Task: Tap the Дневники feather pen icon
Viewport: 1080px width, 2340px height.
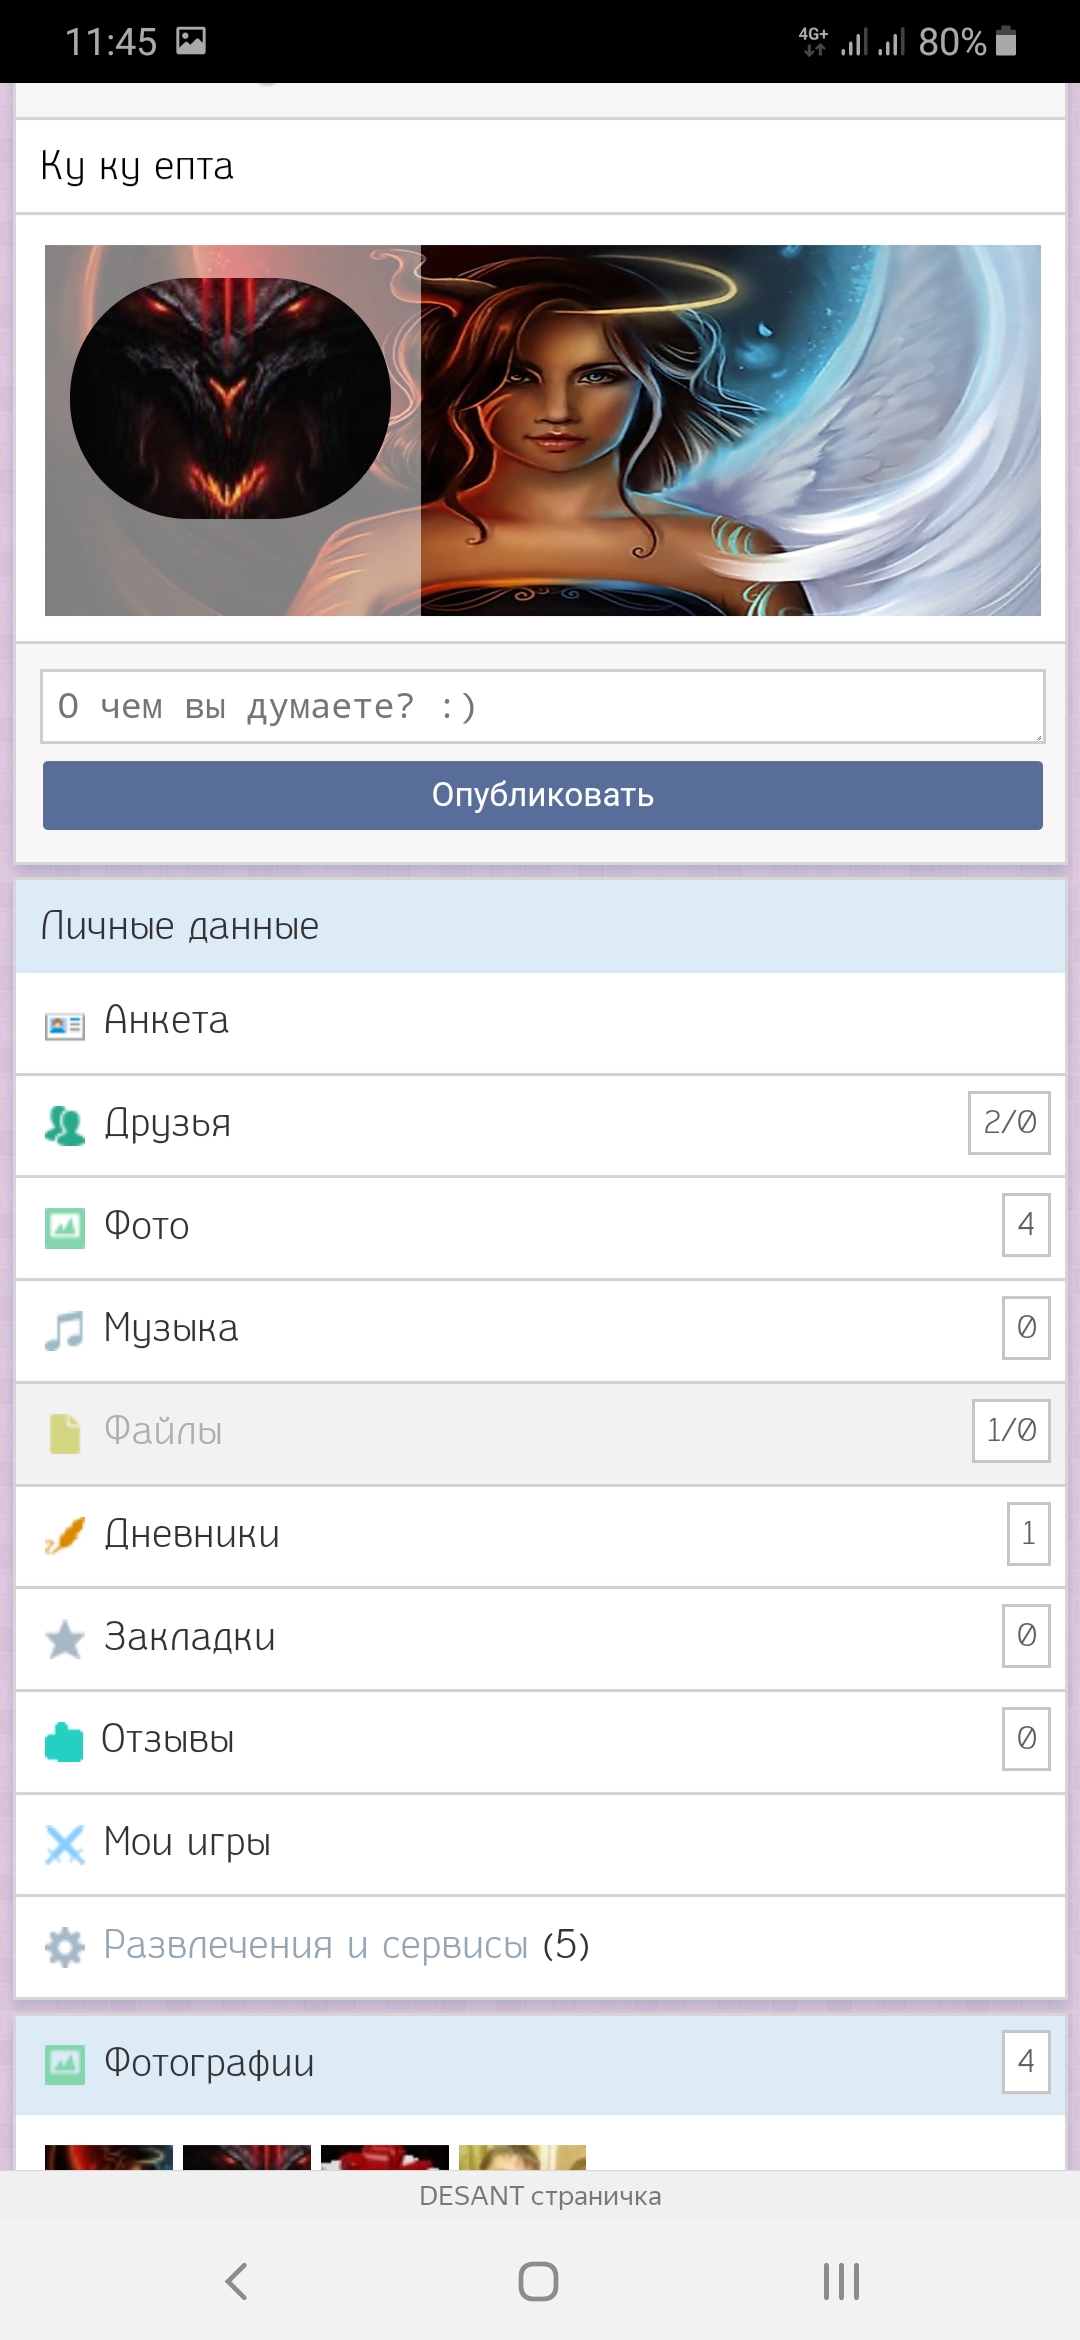Action: [x=65, y=1536]
